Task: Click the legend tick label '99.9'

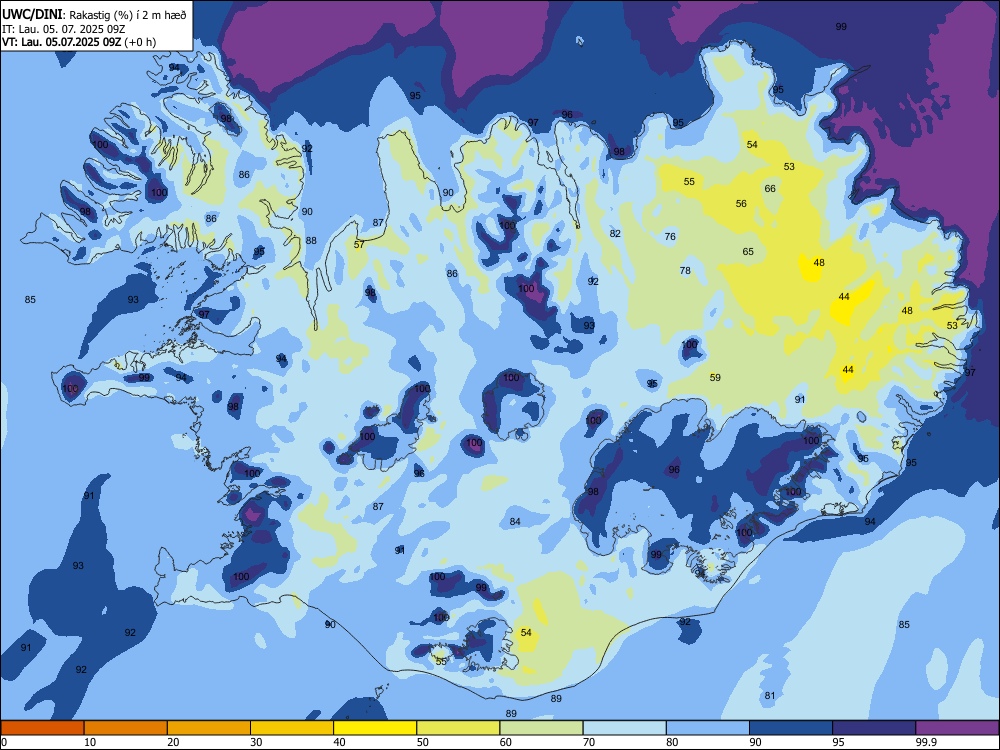Action: click(926, 742)
